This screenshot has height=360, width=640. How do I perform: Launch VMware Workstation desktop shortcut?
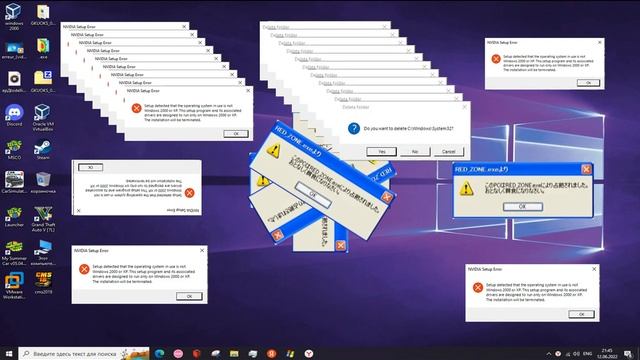click(x=14, y=286)
